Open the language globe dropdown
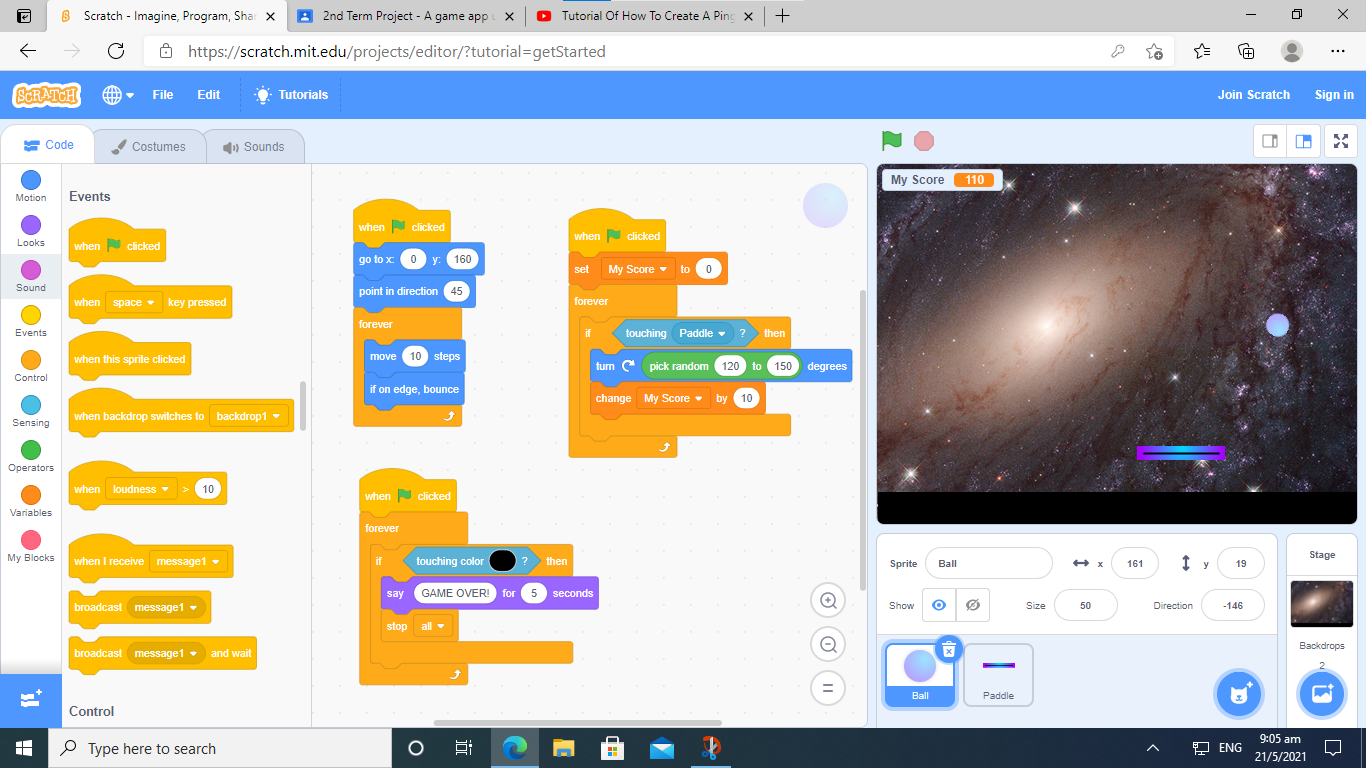Viewport: 1366px width, 768px height. click(x=116, y=95)
